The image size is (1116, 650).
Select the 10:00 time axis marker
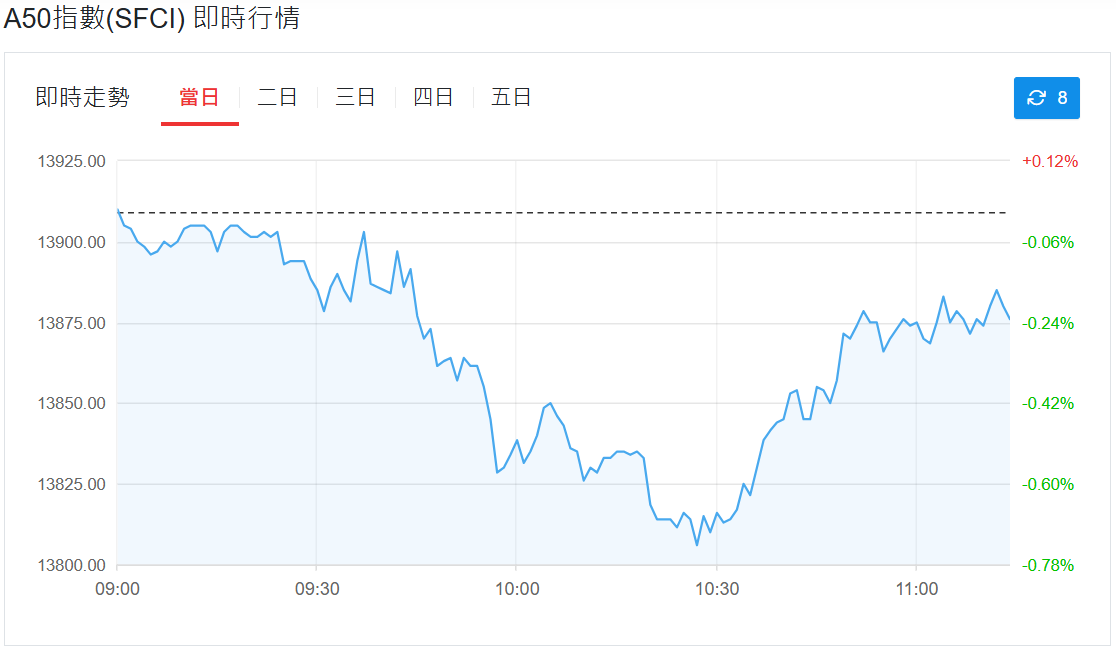[517, 589]
